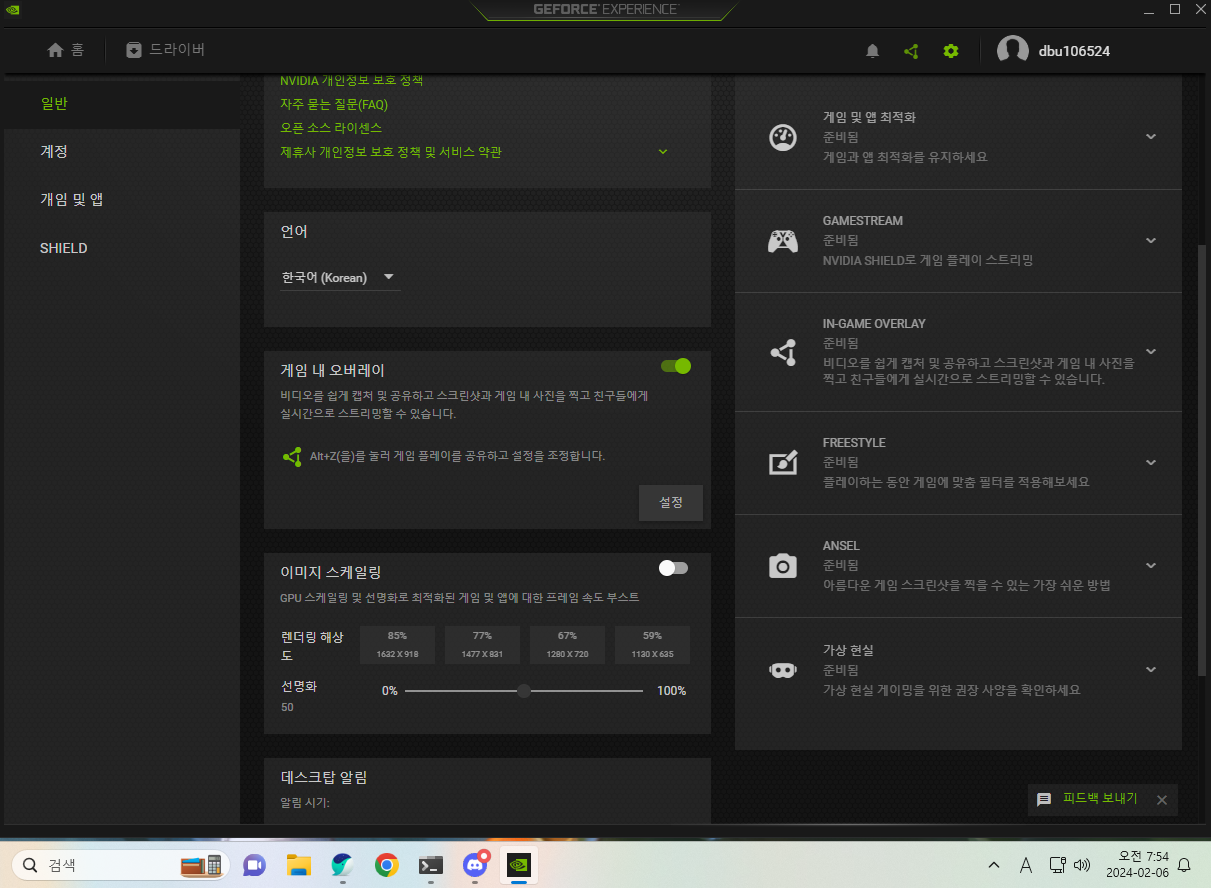This screenshot has height=888, width=1211.
Task: Open Discord from the taskbar
Action: pos(475,864)
